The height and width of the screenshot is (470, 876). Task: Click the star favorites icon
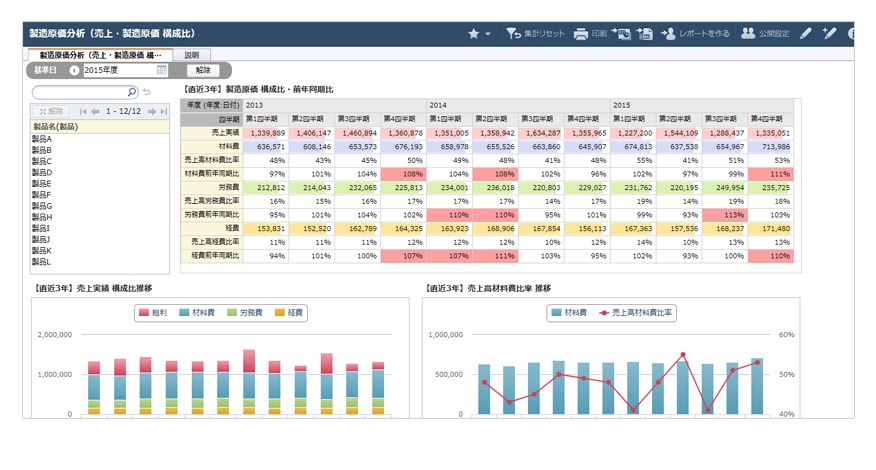pos(474,34)
